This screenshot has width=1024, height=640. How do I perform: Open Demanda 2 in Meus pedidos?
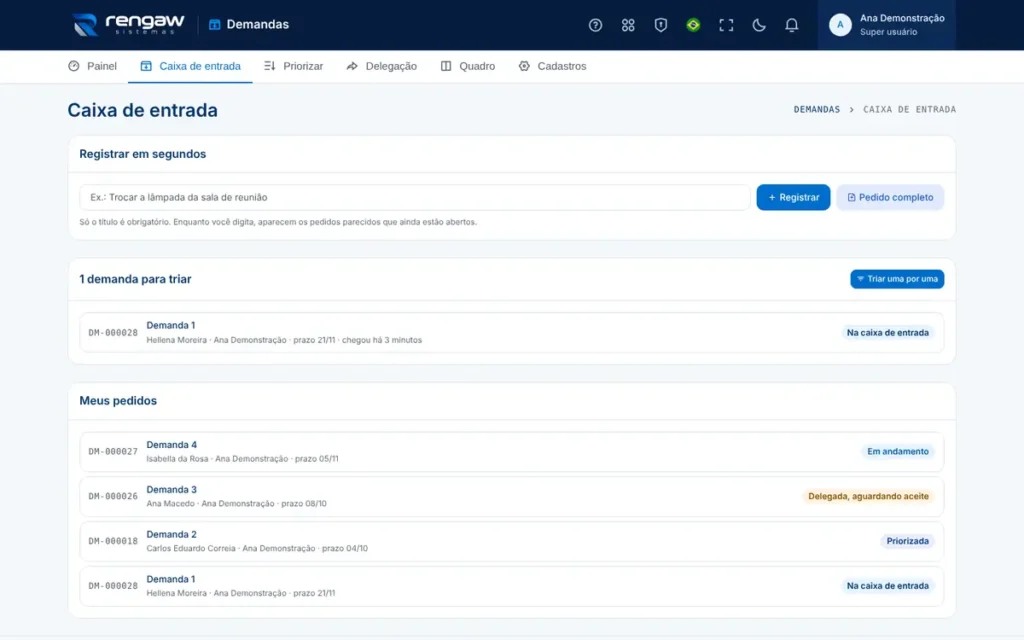tap(511, 541)
